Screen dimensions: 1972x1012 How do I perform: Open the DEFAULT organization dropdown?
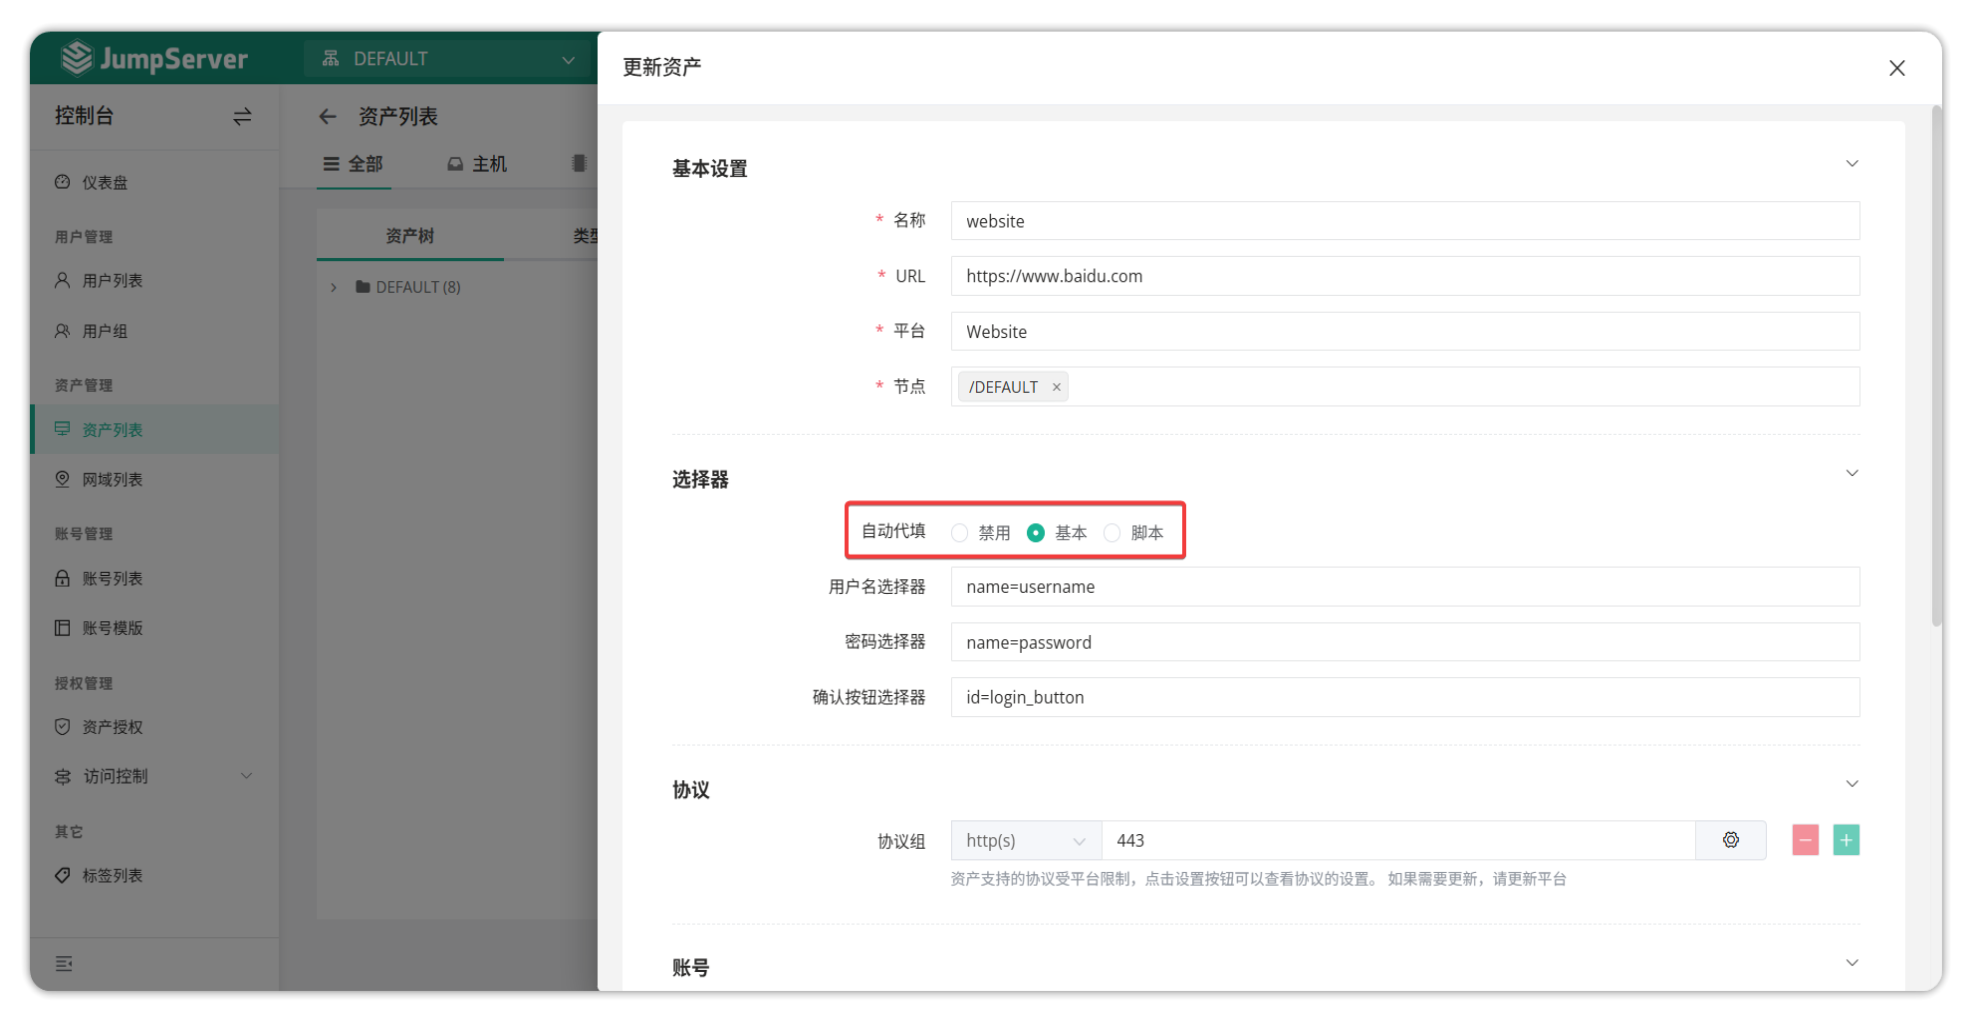tap(448, 59)
